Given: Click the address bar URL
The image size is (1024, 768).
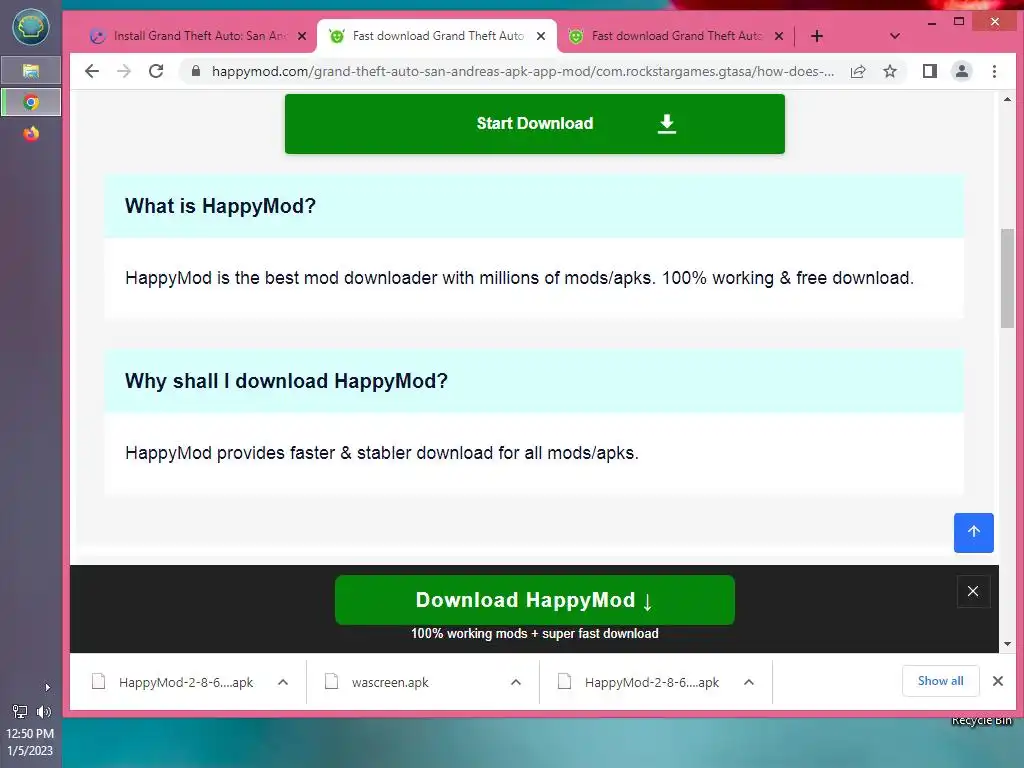Looking at the screenshot, I should tap(522, 71).
